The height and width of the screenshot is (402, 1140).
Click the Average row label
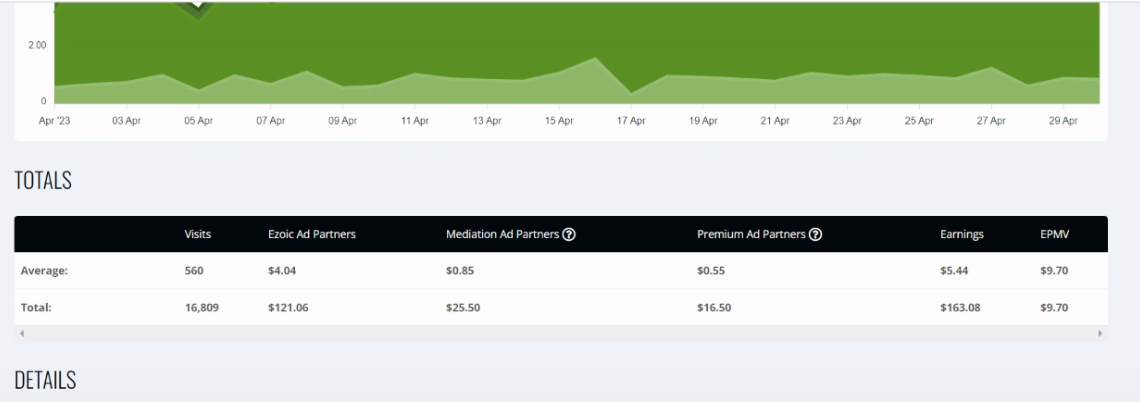click(44, 270)
